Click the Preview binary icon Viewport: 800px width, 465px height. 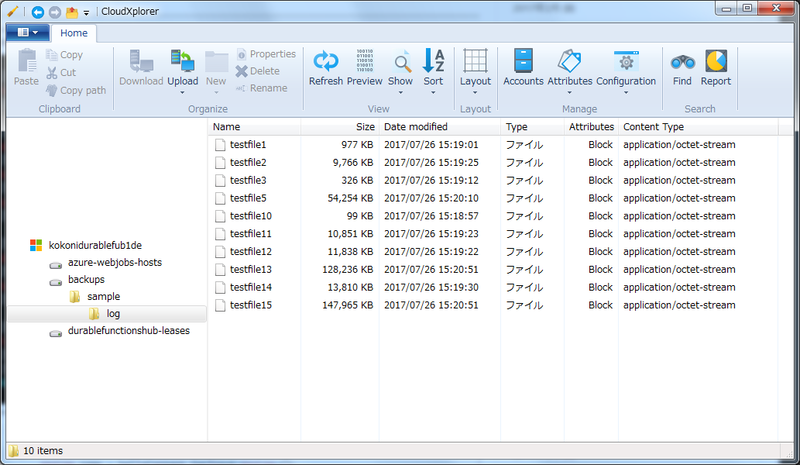[365, 60]
